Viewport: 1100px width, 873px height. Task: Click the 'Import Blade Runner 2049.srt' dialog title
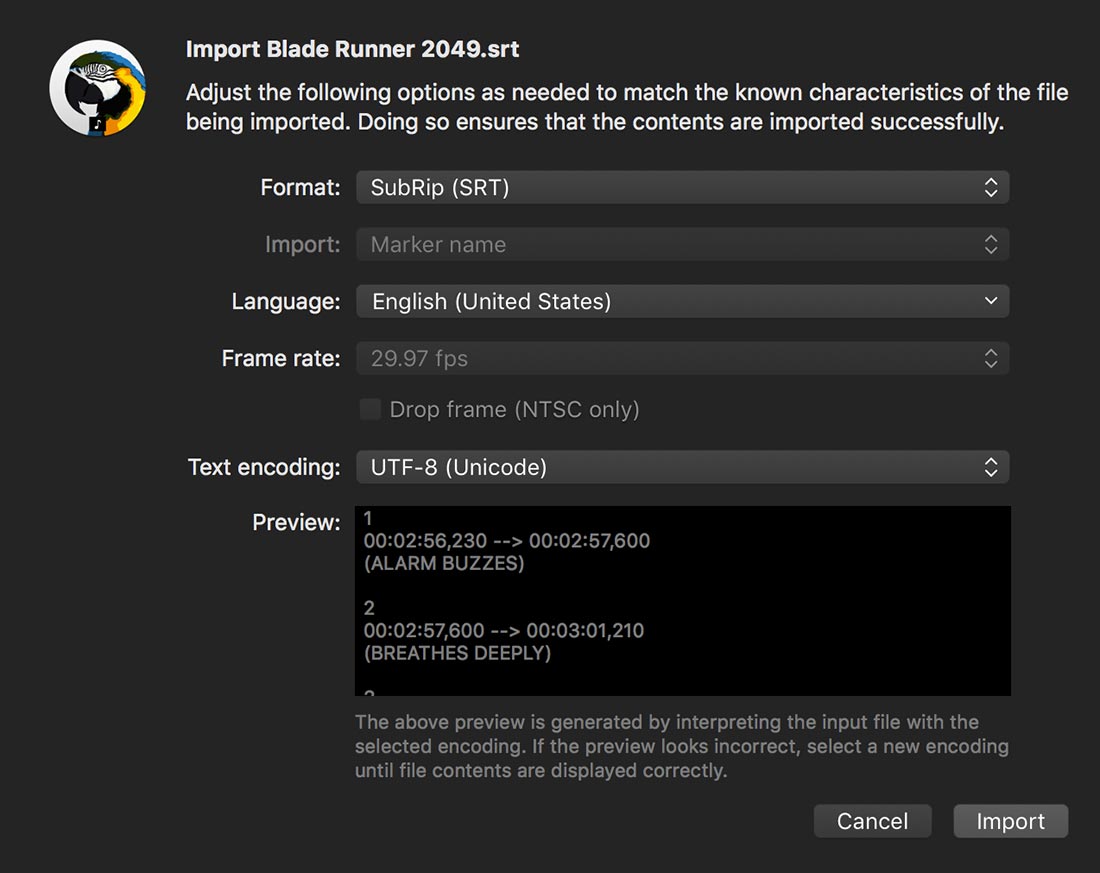tap(353, 49)
